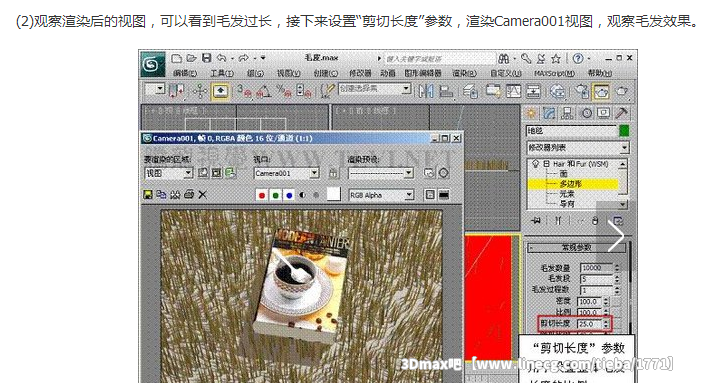
Task: Undo the last action in title bar
Action: [221, 58]
